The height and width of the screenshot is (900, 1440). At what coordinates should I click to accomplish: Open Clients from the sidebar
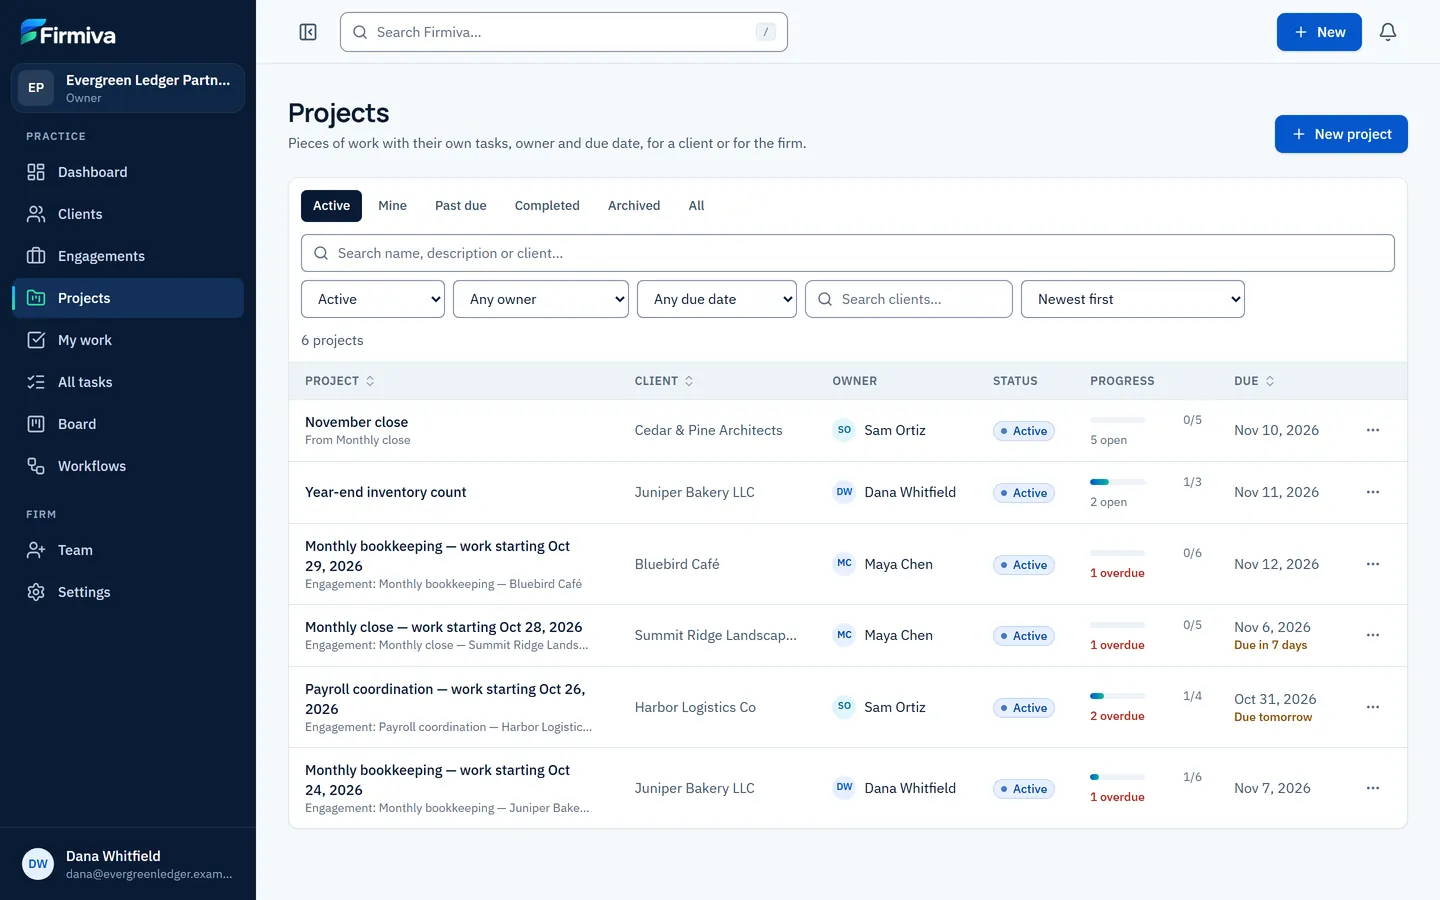click(128, 214)
